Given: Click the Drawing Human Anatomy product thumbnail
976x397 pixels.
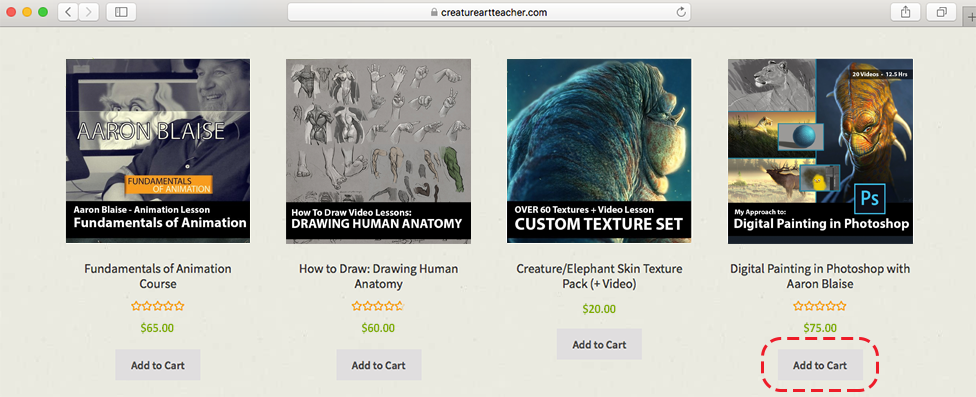Looking at the screenshot, I should 378,151.
